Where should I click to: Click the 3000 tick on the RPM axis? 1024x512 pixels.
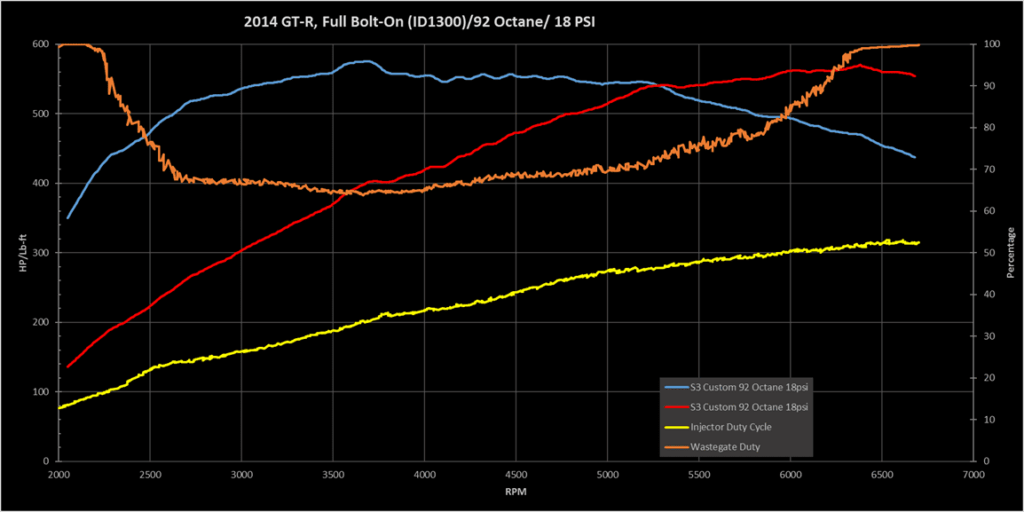click(242, 474)
